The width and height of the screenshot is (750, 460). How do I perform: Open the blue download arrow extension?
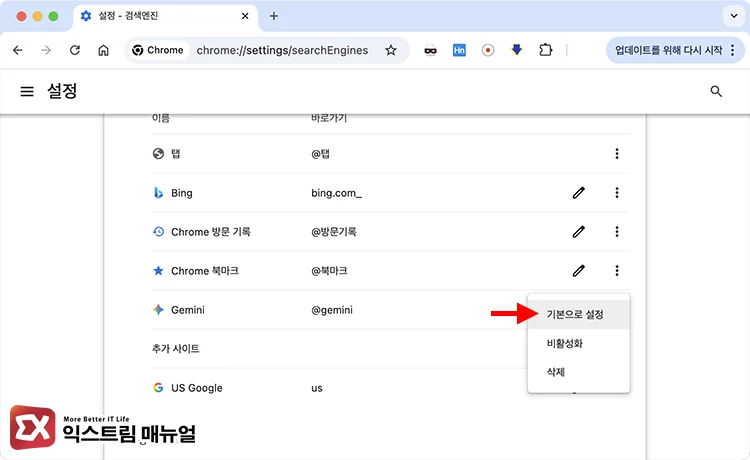(517, 50)
